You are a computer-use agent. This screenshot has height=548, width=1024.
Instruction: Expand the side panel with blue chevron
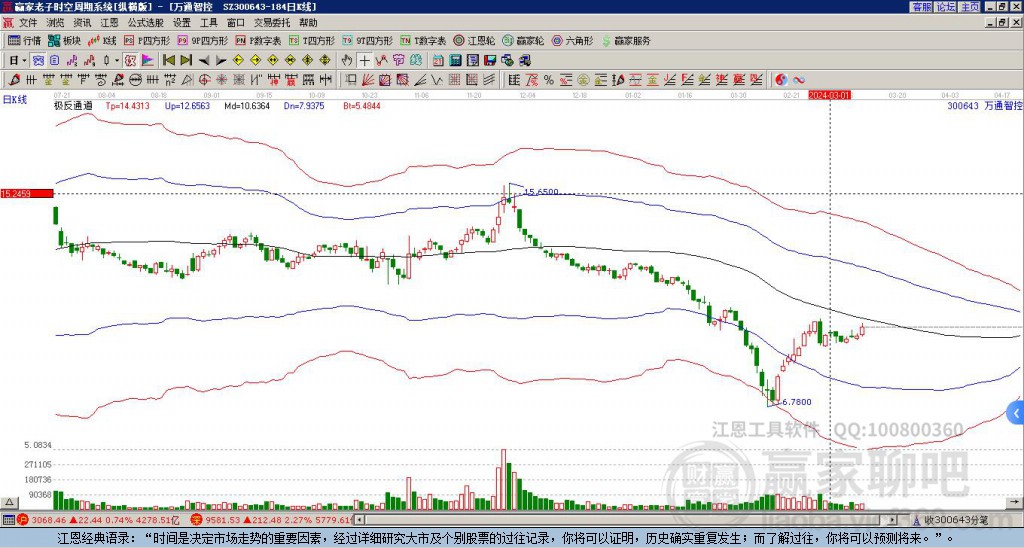pyautogui.click(x=1016, y=413)
